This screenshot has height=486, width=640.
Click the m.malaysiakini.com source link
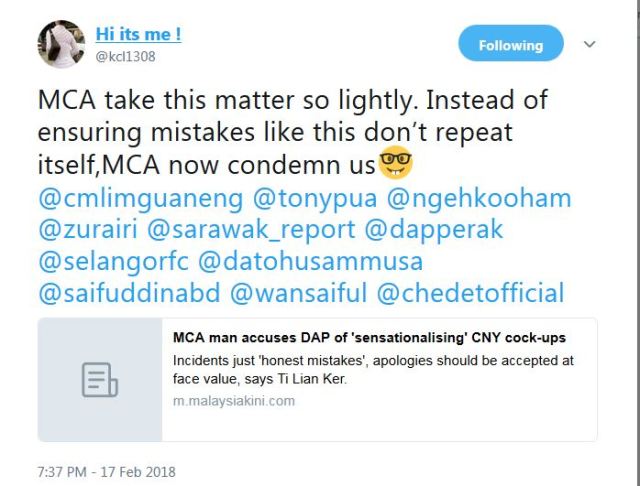click(234, 401)
